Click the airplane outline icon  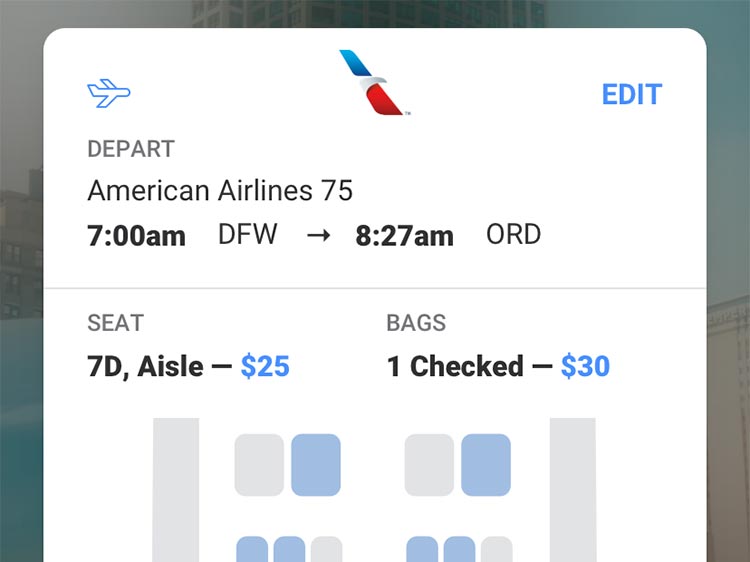(109, 94)
